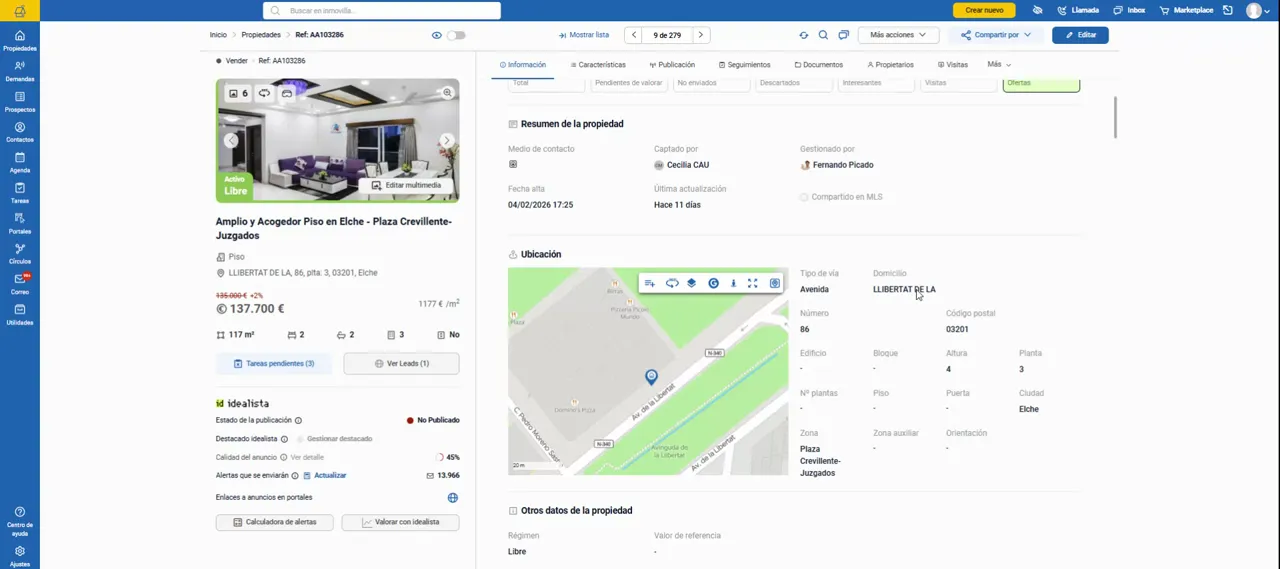Switch to the Características tab

pos(598,64)
